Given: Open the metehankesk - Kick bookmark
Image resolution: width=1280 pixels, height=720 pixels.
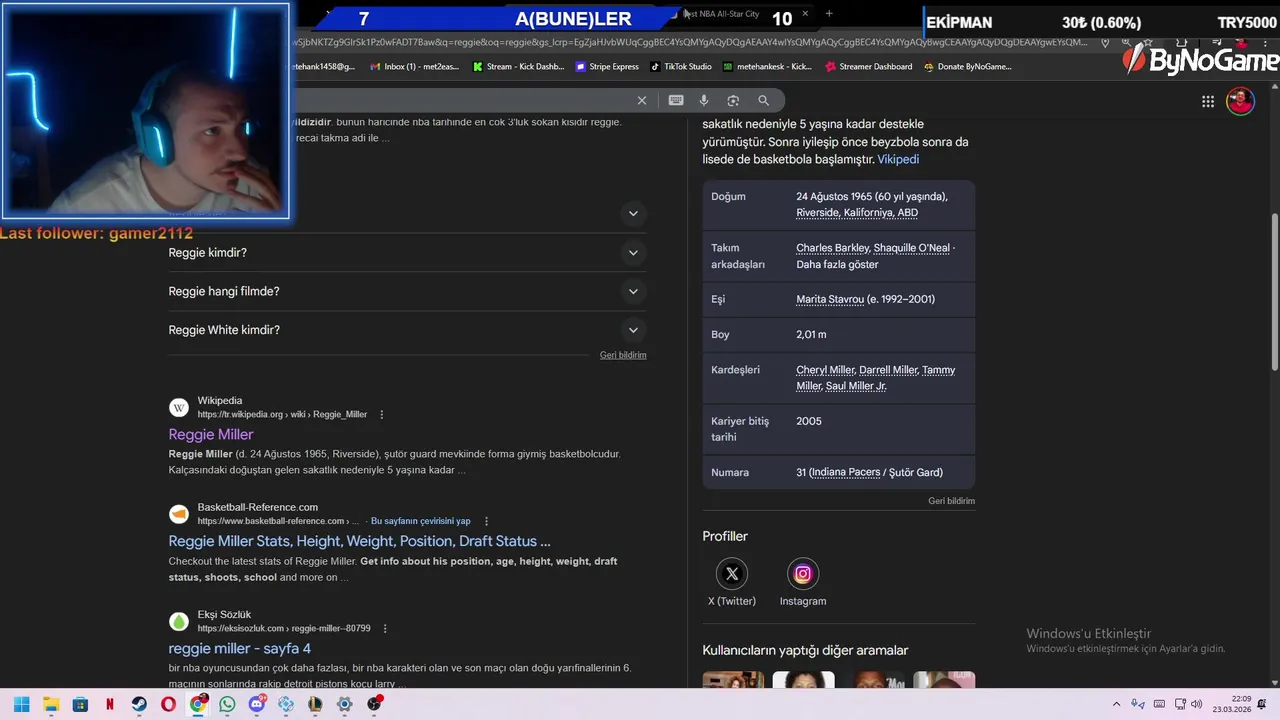Looking at the screenshot, I should click(767, 67).
